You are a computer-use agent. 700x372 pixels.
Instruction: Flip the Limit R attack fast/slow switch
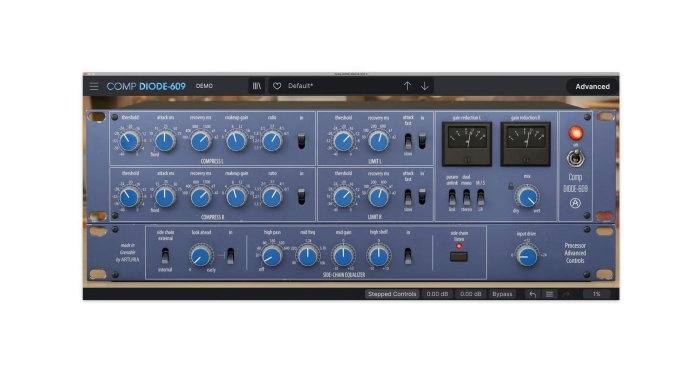click(408, 196)
